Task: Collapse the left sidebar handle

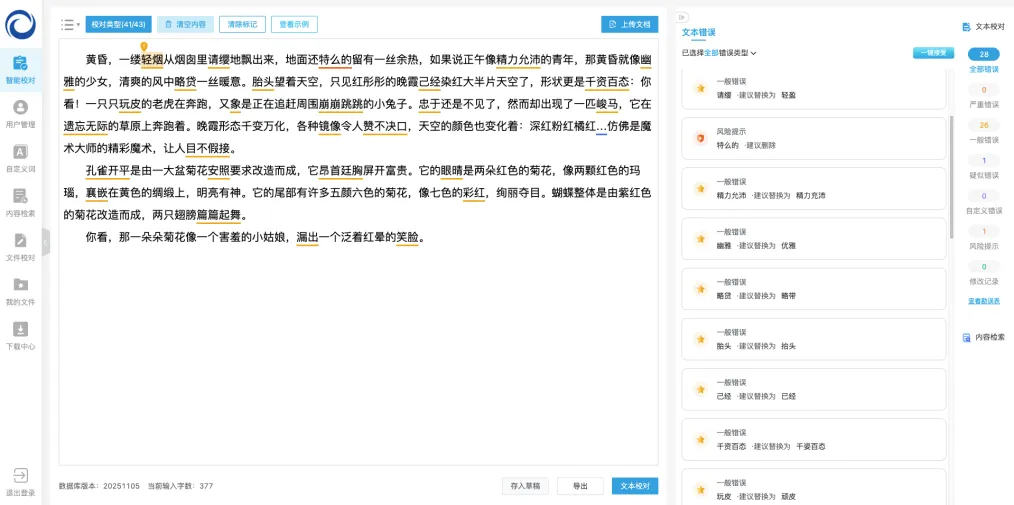Action: [45, 242]
